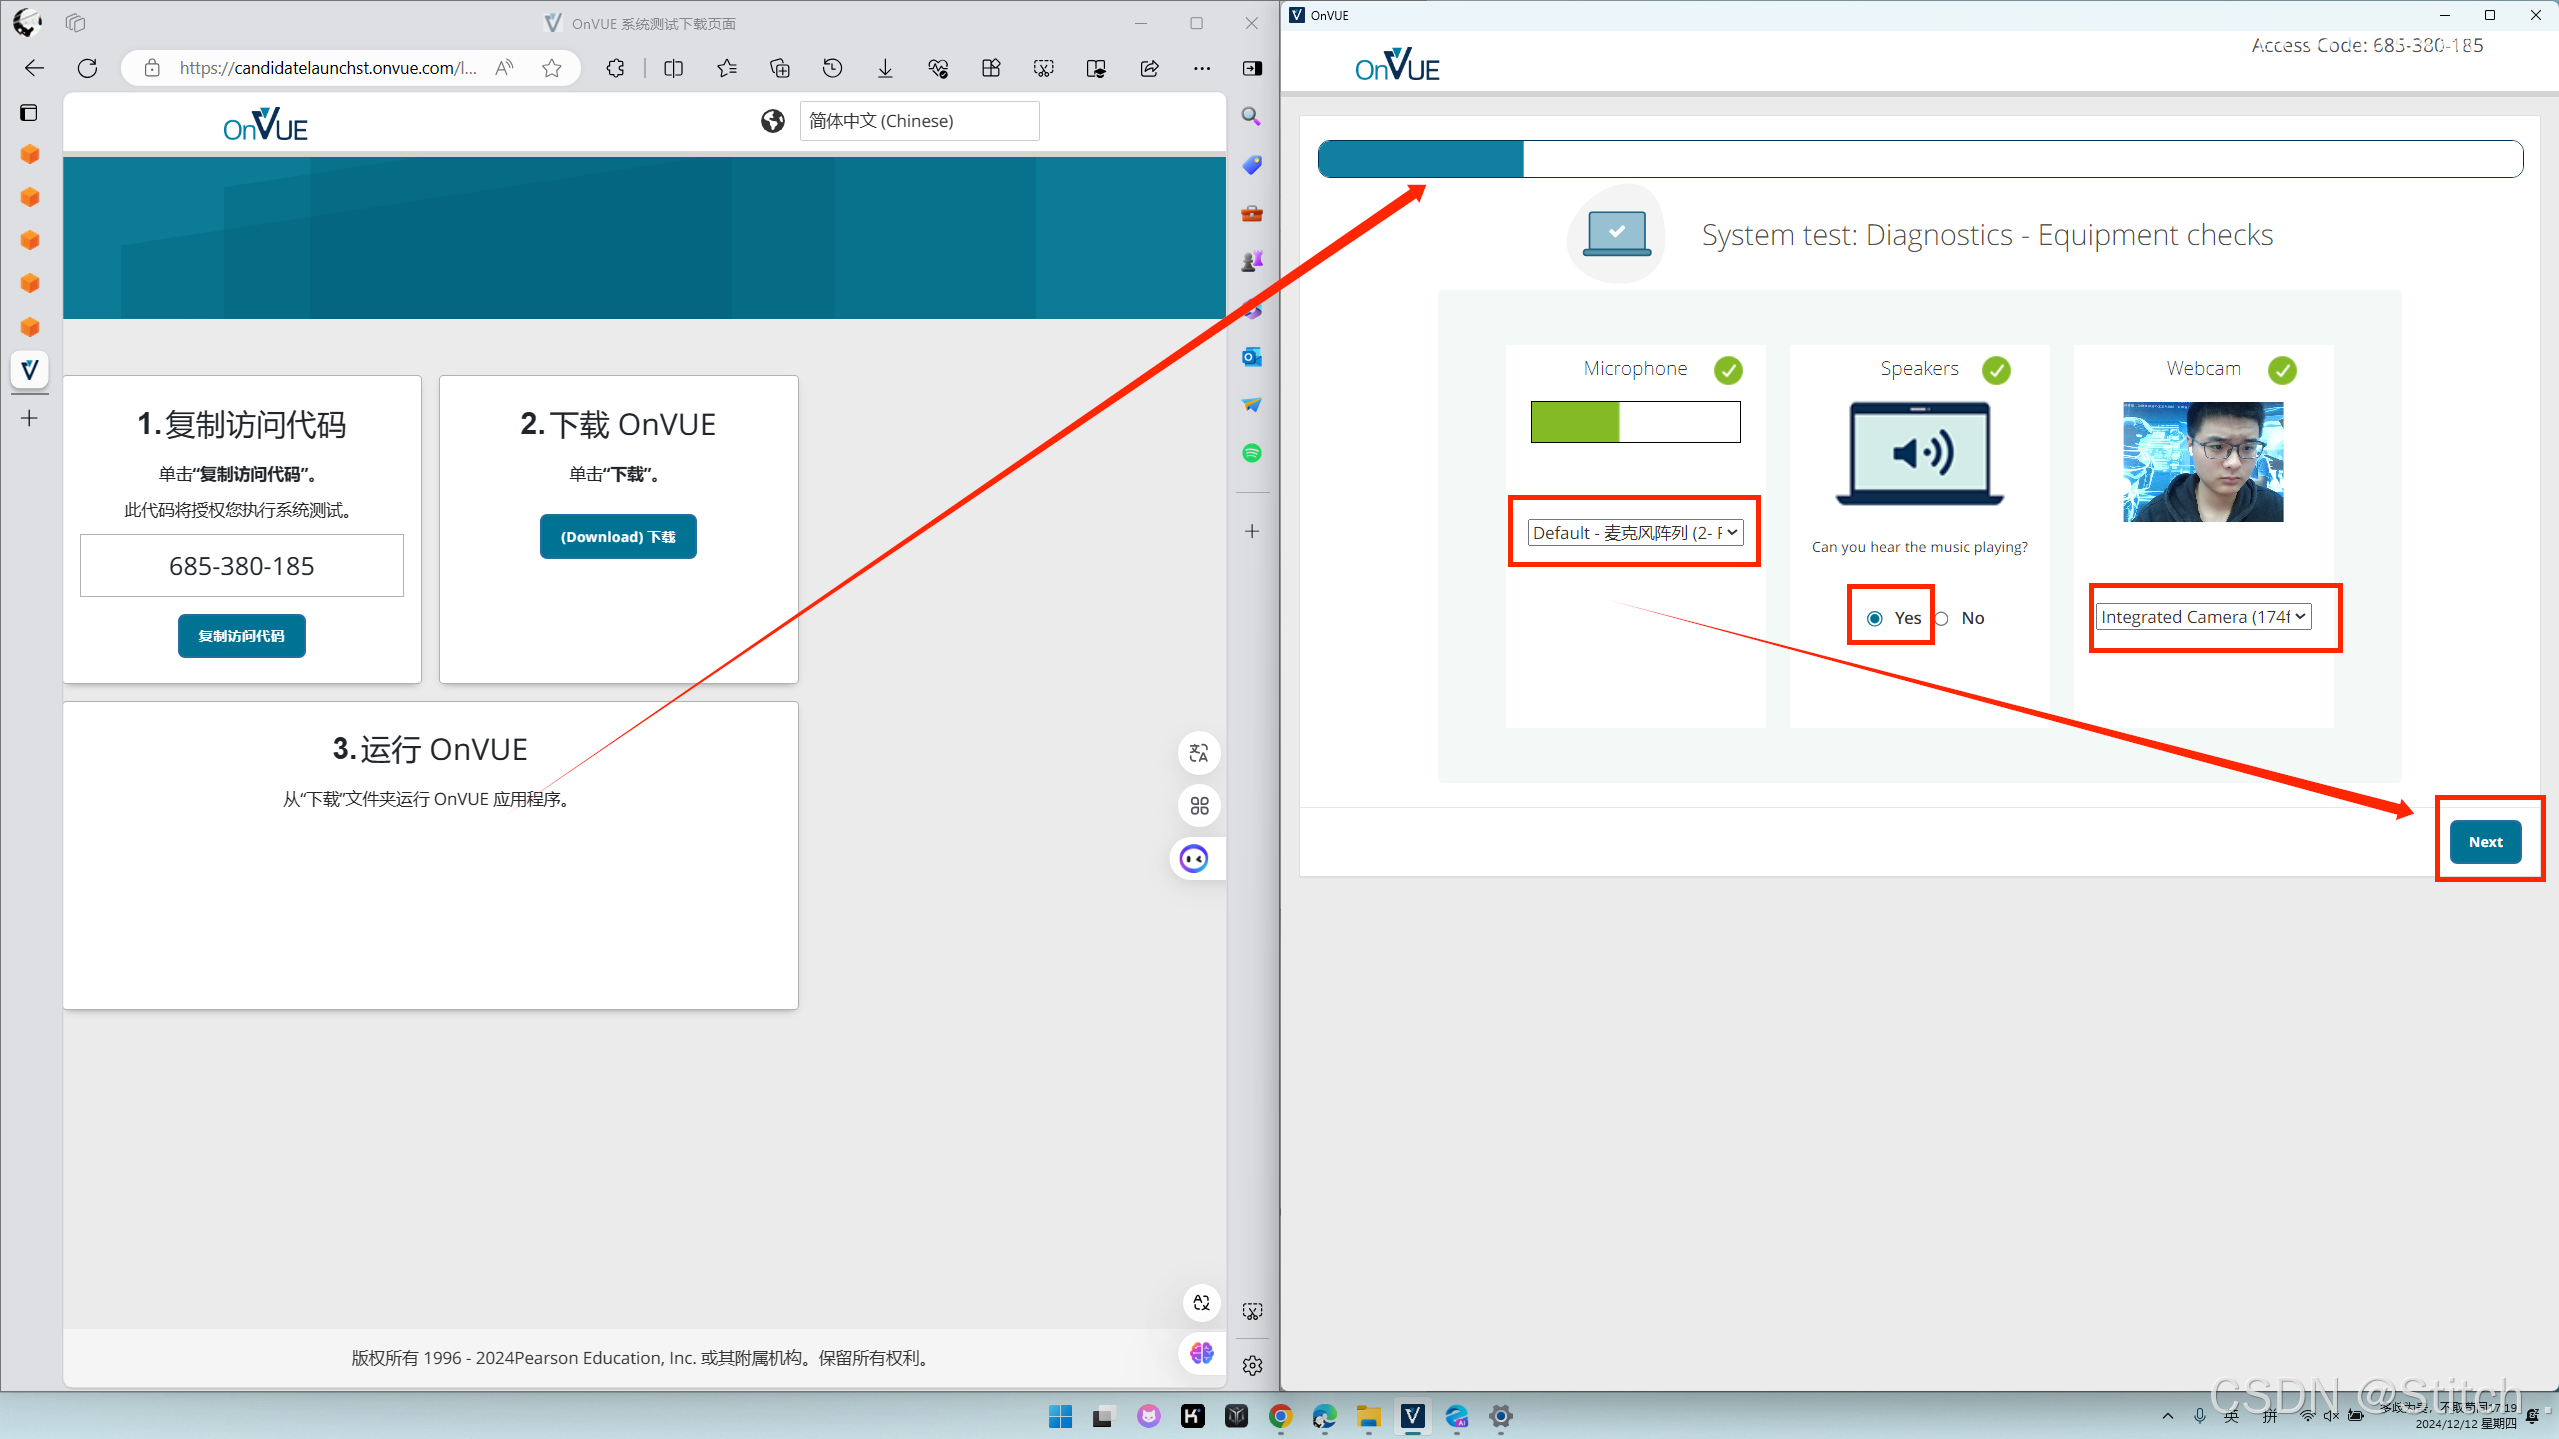The width and height of the screenshot is (2559, 1439).
Task: Open the browser history icon
Action: point(832,68)
